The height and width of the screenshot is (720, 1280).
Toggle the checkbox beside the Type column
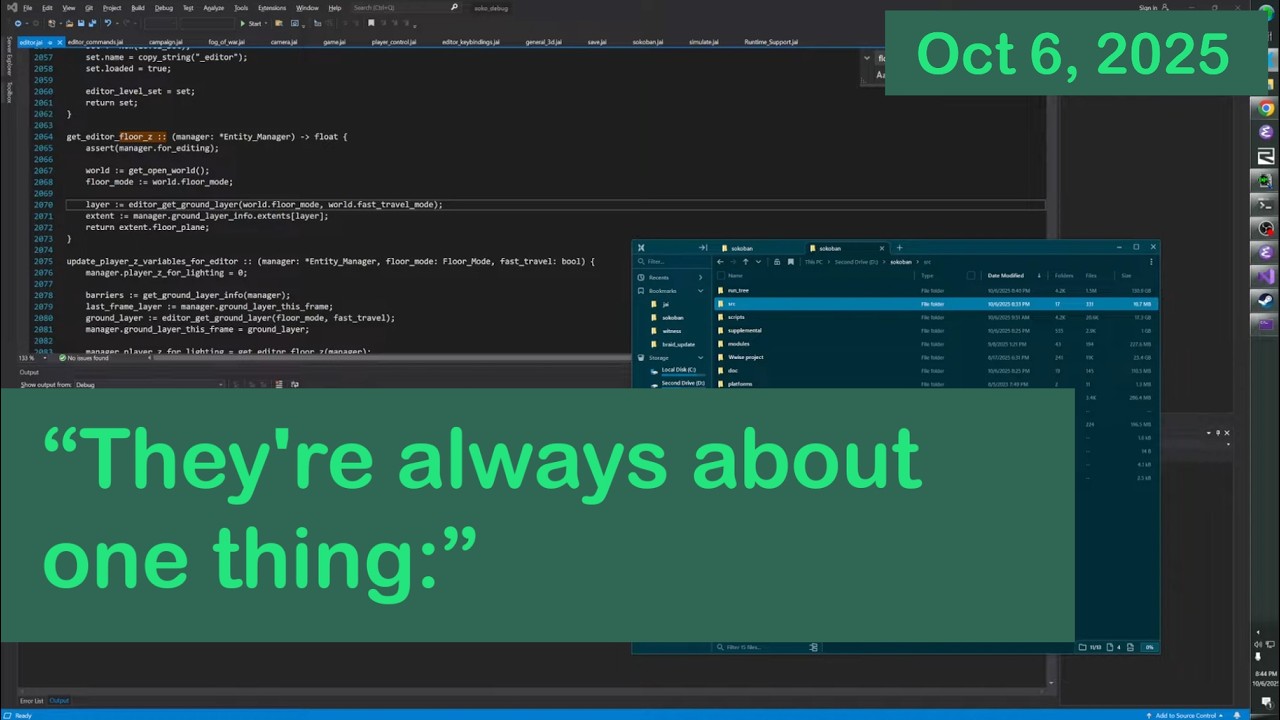point(971,276)
